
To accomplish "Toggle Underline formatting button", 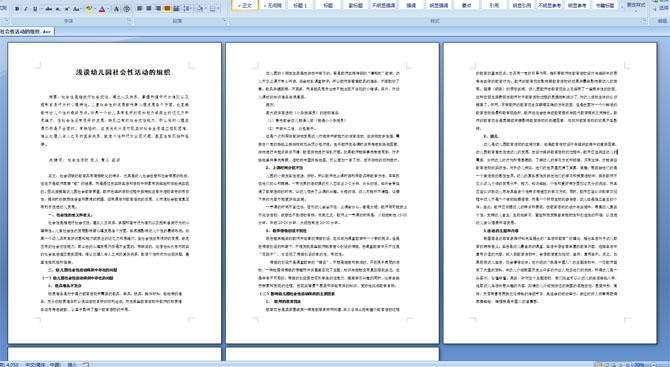I will 35,9.
